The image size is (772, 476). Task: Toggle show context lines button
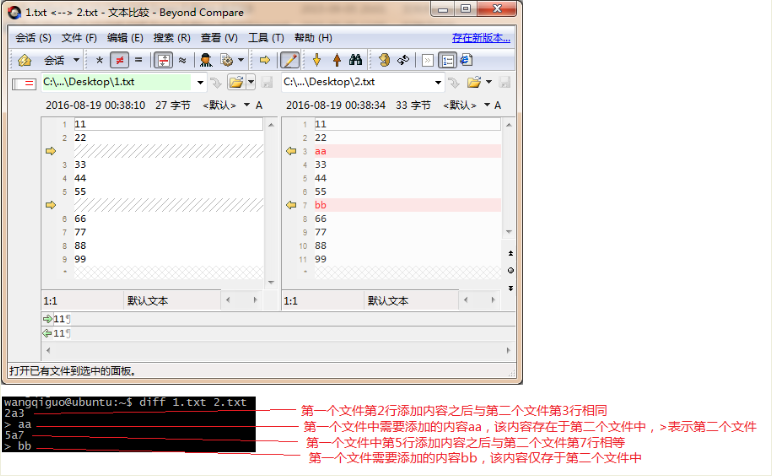point(163,61)
